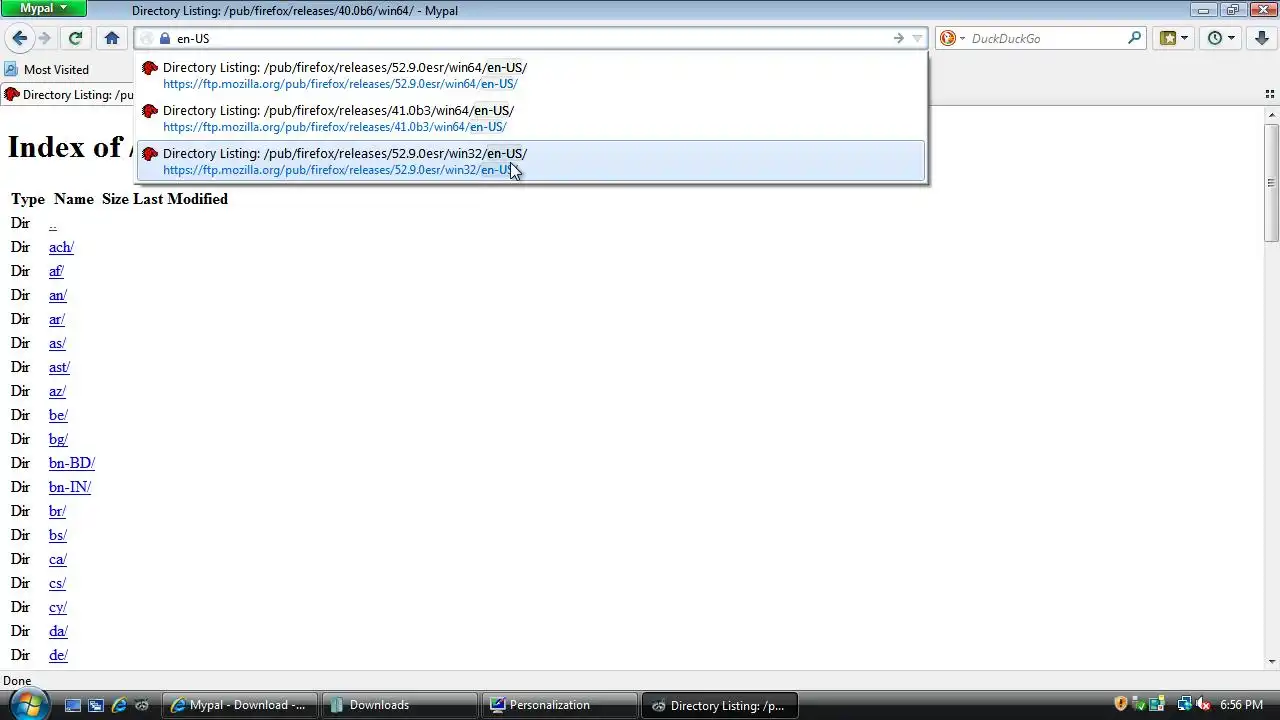Open the downloads arrow button
This screenshot has height=720, width=1280.
[1262, 38]
